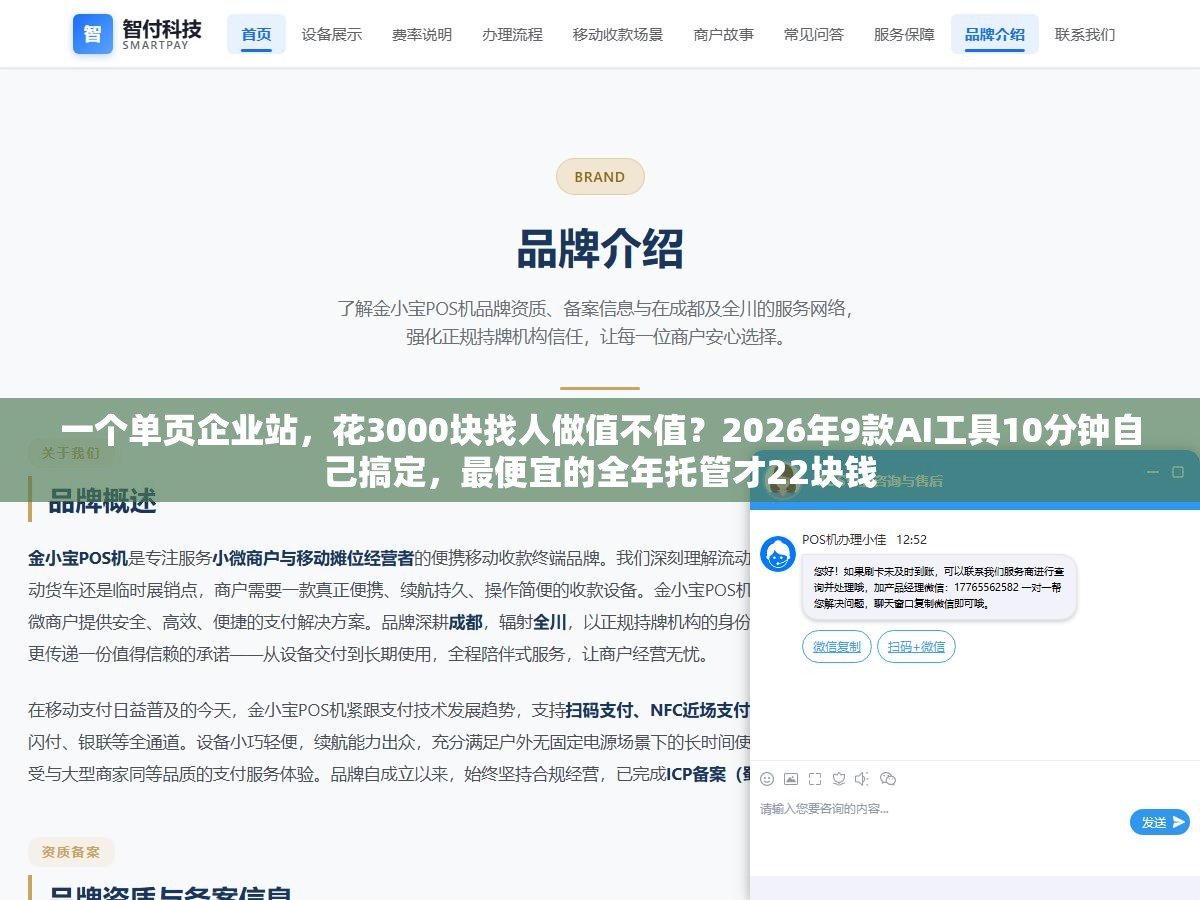Click the 品牌概述 section heading
This screenshot has width=1200, height=900.
pyautogui.click(x=102, y=501)
